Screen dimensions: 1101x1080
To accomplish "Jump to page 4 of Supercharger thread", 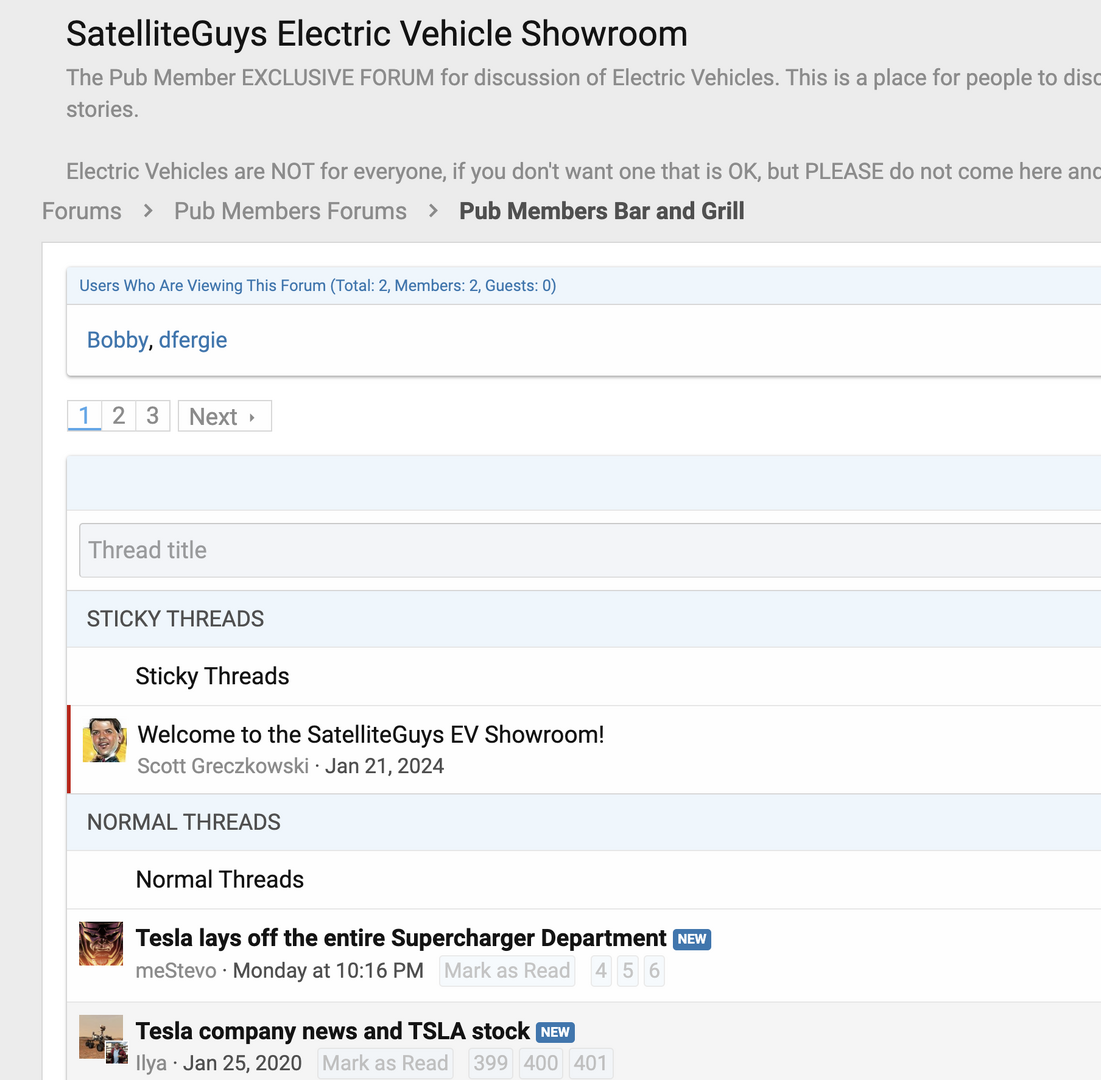I will coord(601,970).
